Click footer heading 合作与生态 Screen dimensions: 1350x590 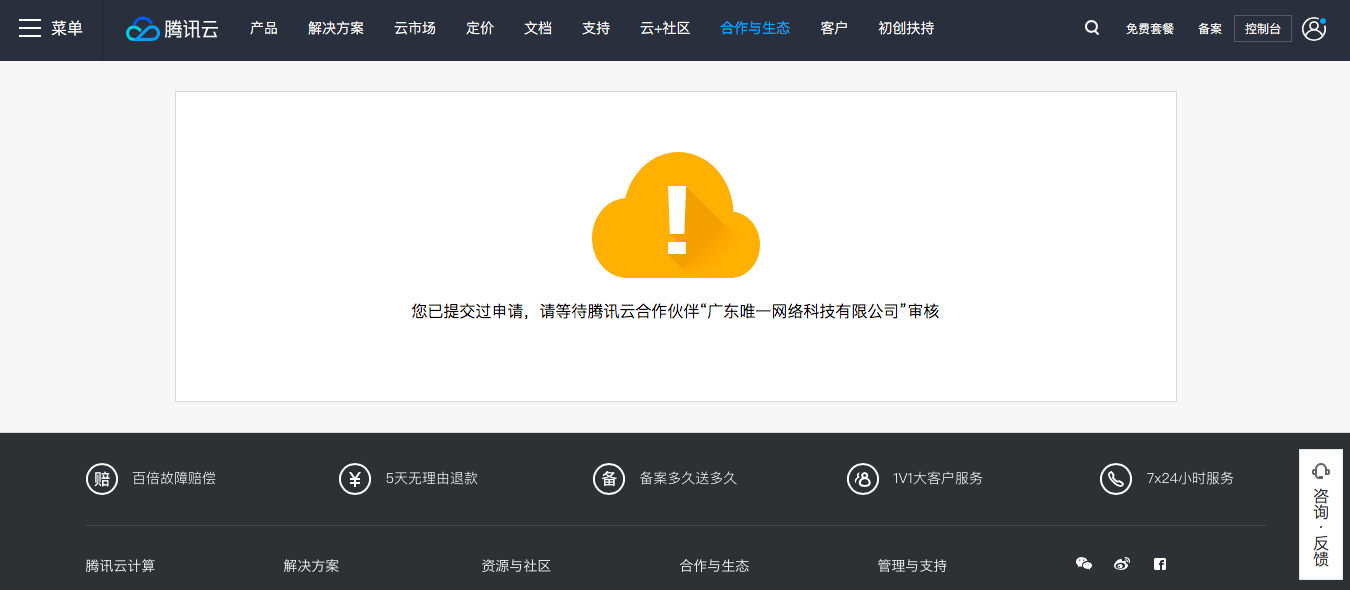click(714, 566)
